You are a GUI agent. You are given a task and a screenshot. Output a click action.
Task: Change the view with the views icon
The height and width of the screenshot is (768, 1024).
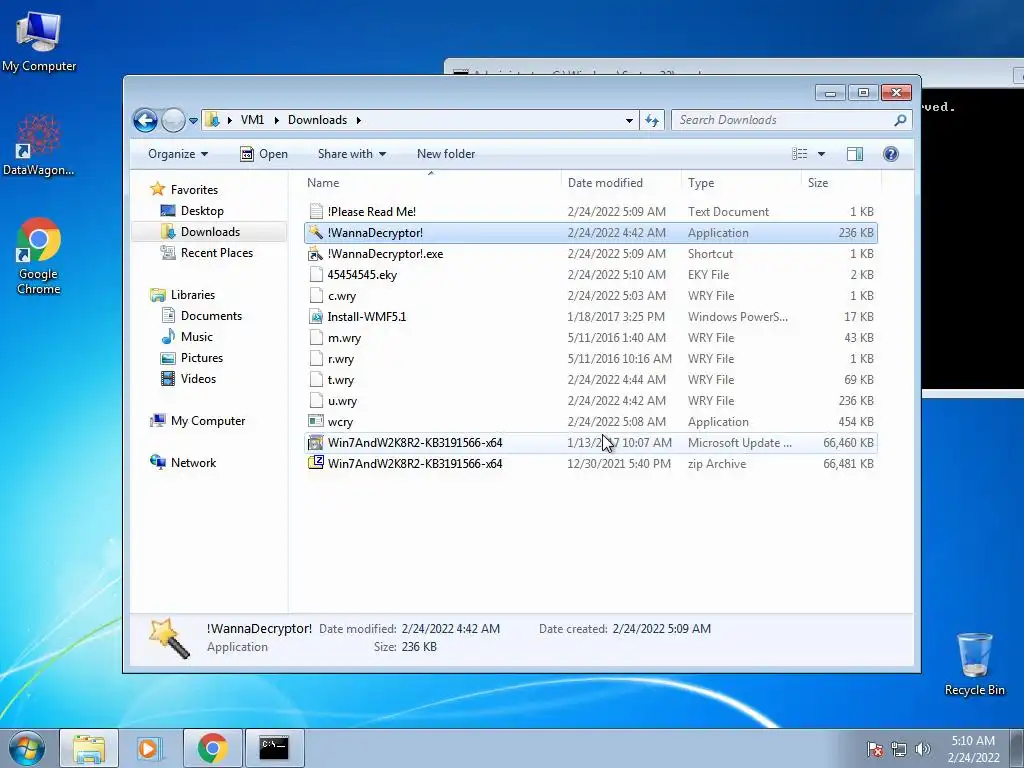800,154
